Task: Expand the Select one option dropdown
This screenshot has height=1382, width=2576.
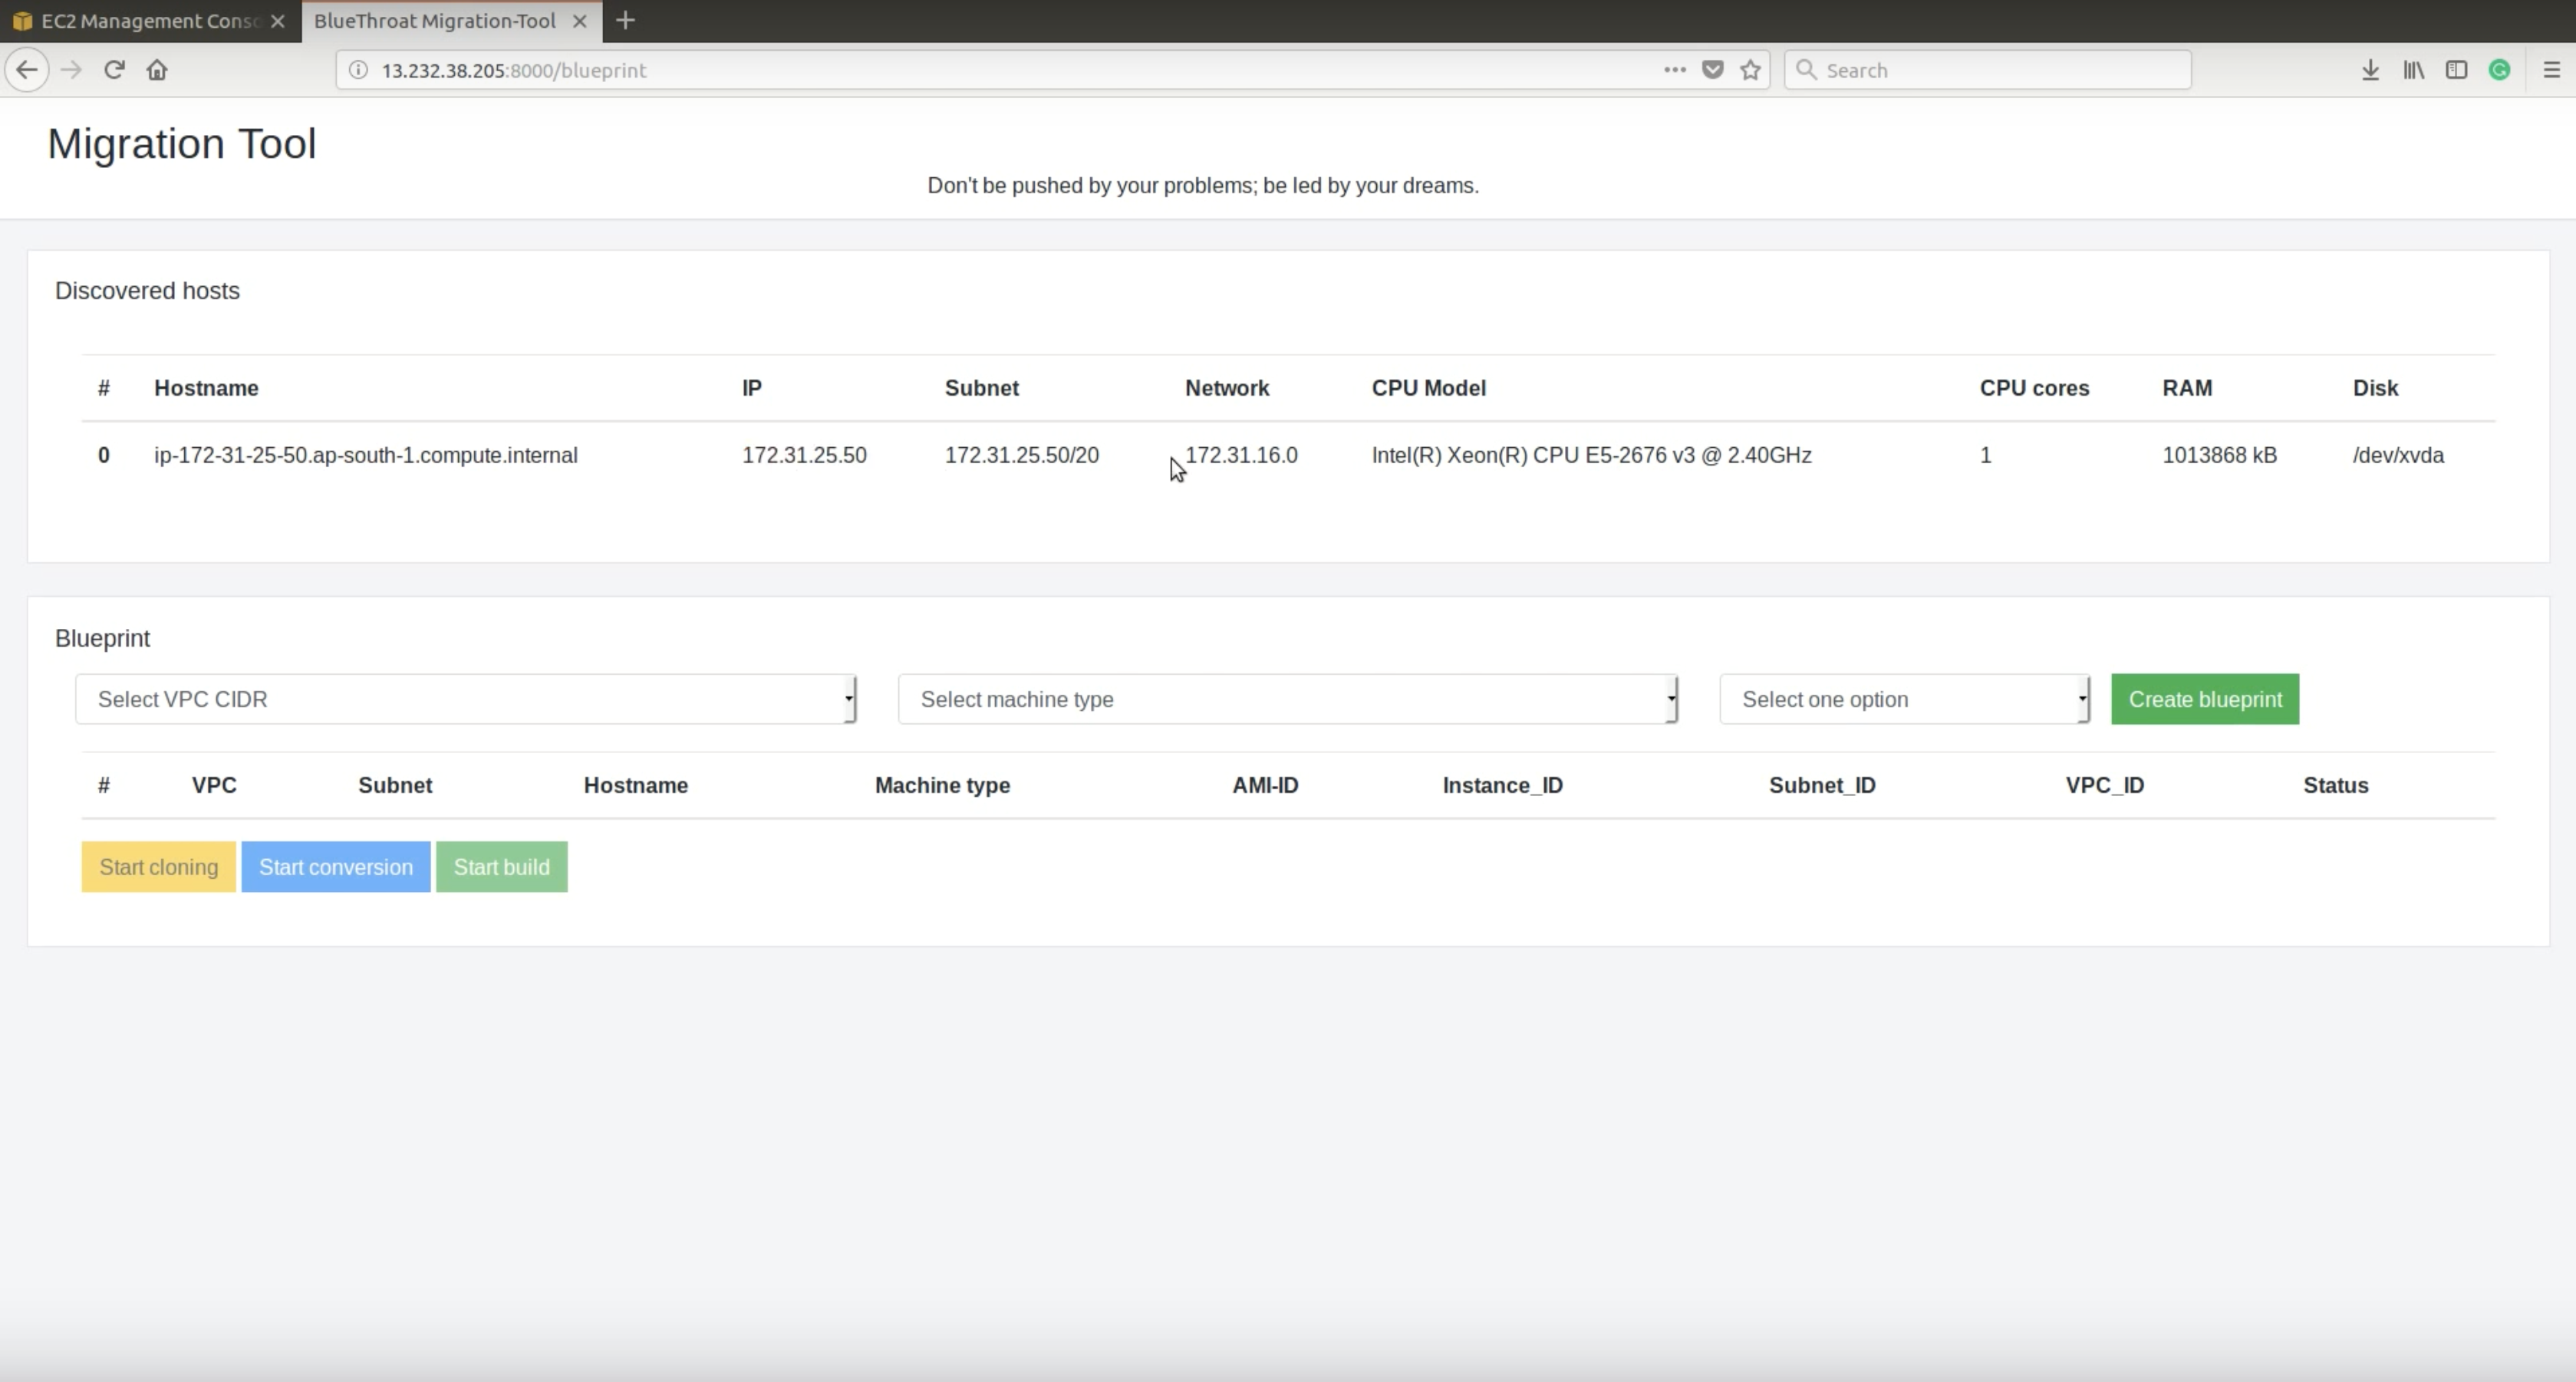Action: (x=1902, y=699)
